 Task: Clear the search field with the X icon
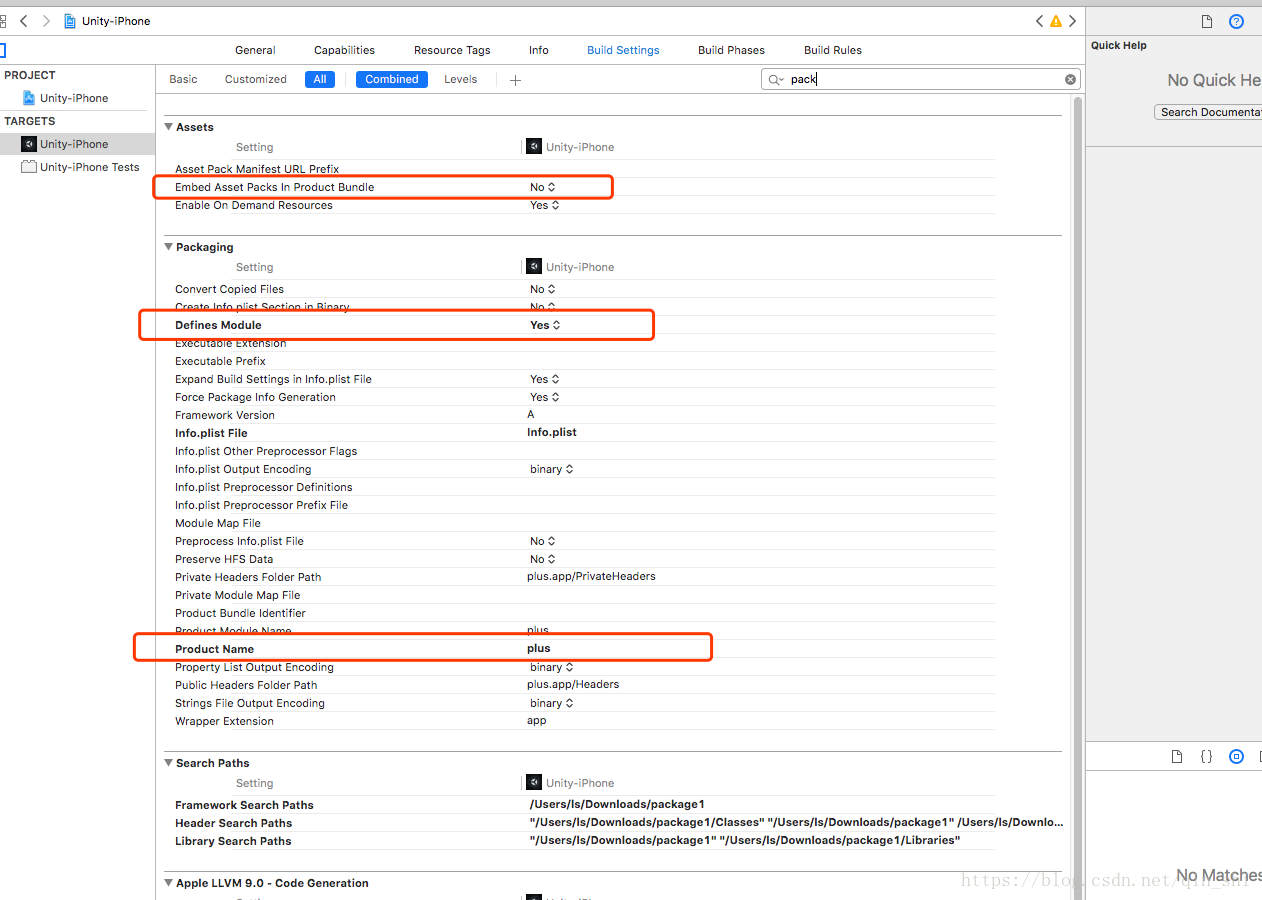pos(1070,79)
